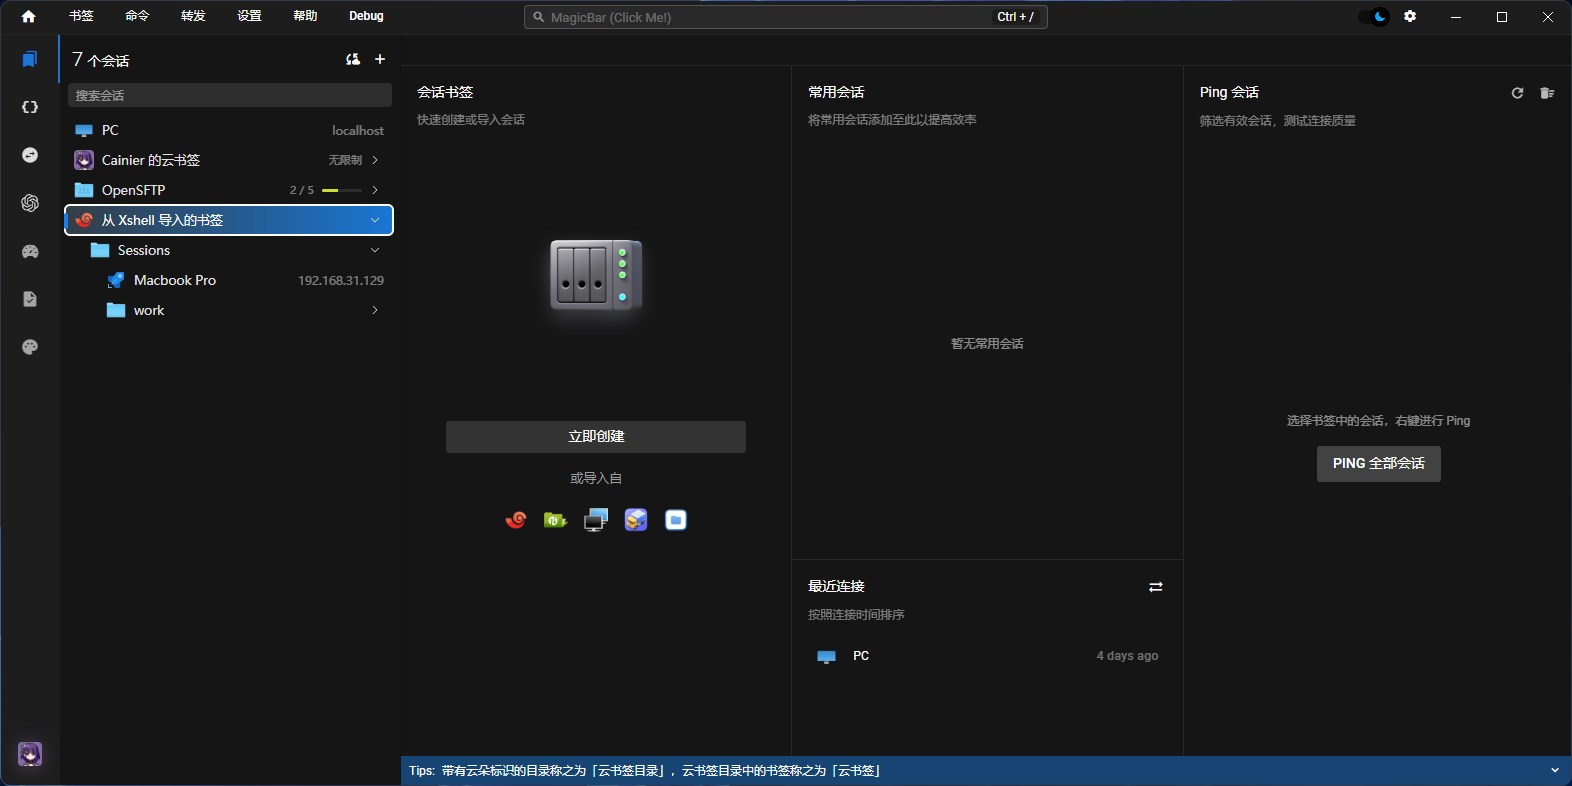Screen dimensions: 1572x786
Task: Collapse the 从 Xshell 导入的书签 group
Action: (x=375, y=220)
